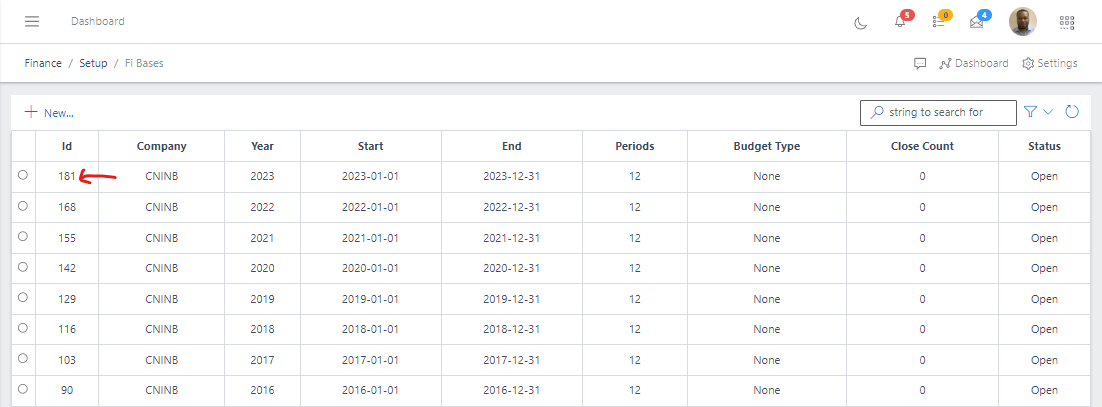Open the apps grid launcher
The height and width of the screenshot is (407, 1102).
pyautogui.click(x=1067, y=22)
